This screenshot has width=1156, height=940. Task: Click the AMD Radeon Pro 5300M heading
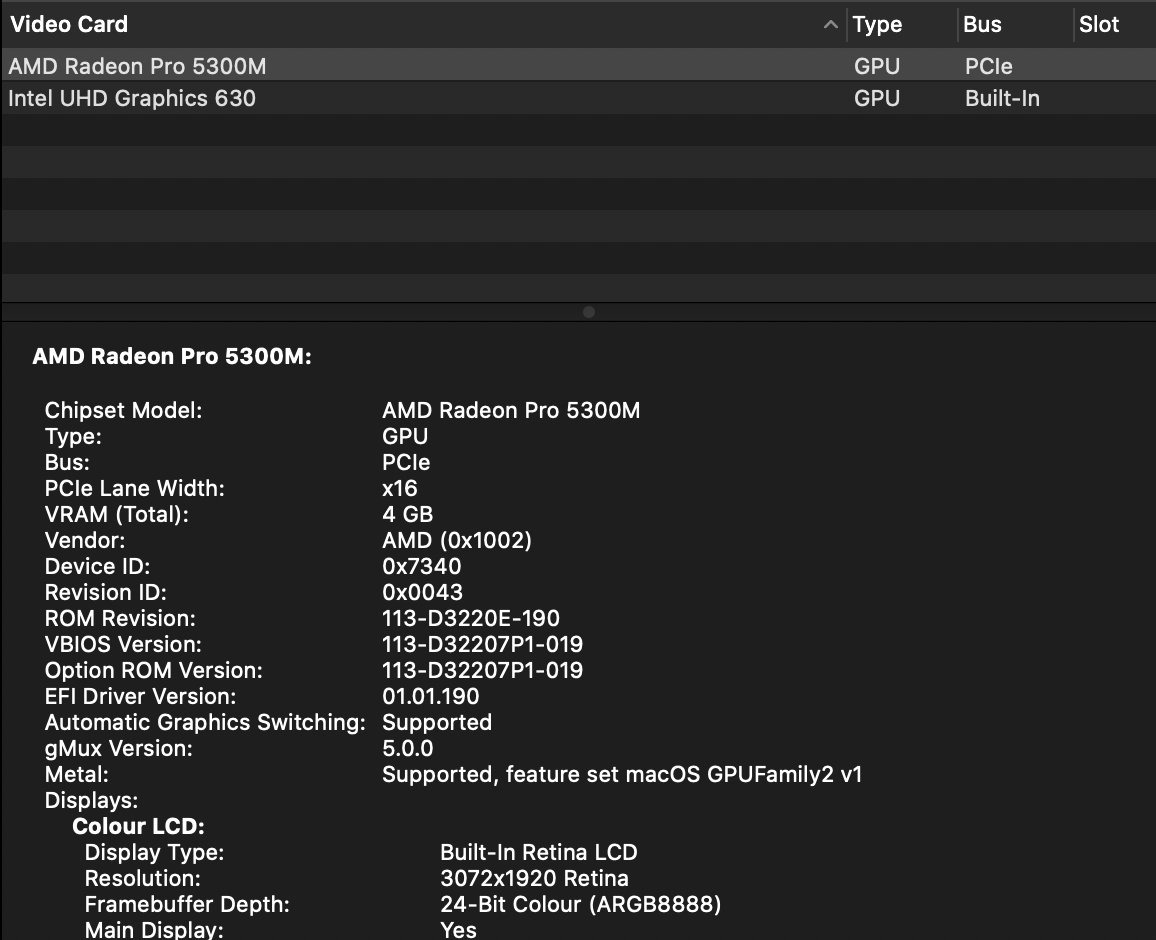172,356
